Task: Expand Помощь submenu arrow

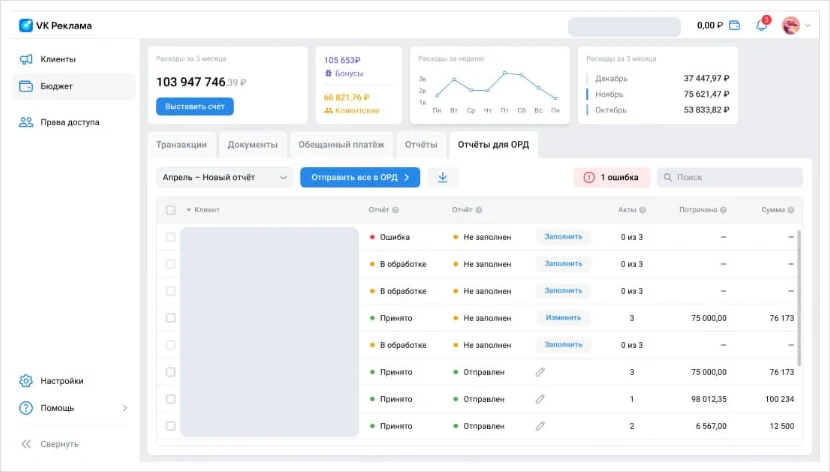Action: click(x=125, y=408)
